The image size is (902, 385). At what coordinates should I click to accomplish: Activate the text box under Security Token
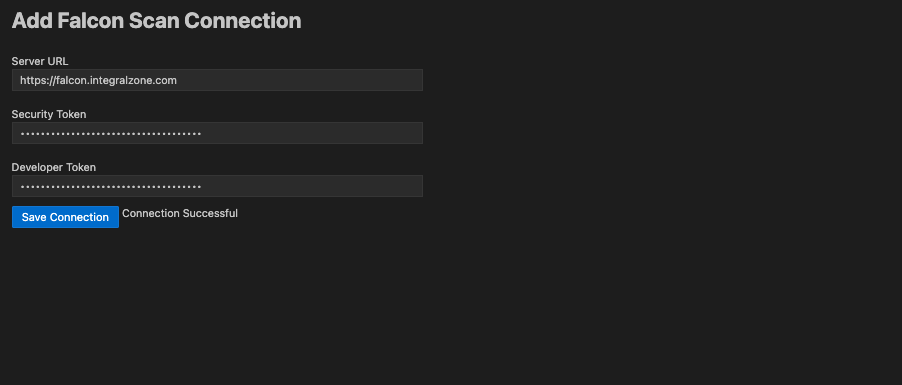pyautogui.click(x=217, y=133)
